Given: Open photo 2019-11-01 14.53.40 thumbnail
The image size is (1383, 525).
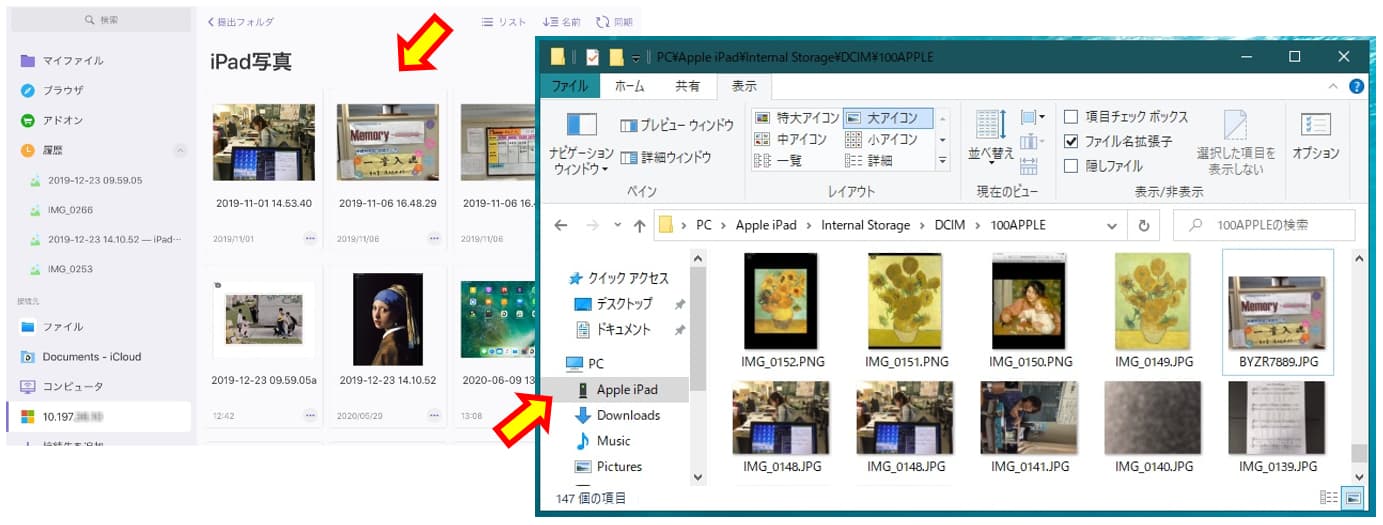Looking at the screenshot, I should [x=264, y=142].
